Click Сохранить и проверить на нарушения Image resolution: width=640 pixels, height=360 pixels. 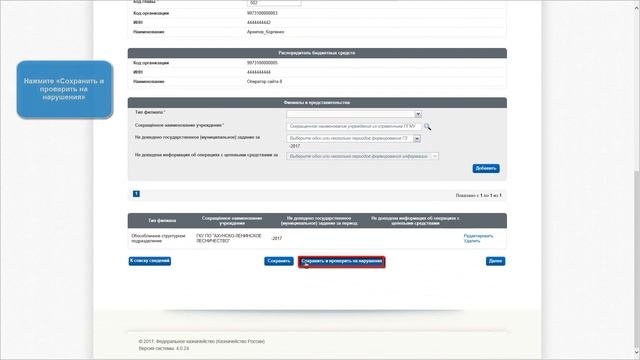click(342, 262)
